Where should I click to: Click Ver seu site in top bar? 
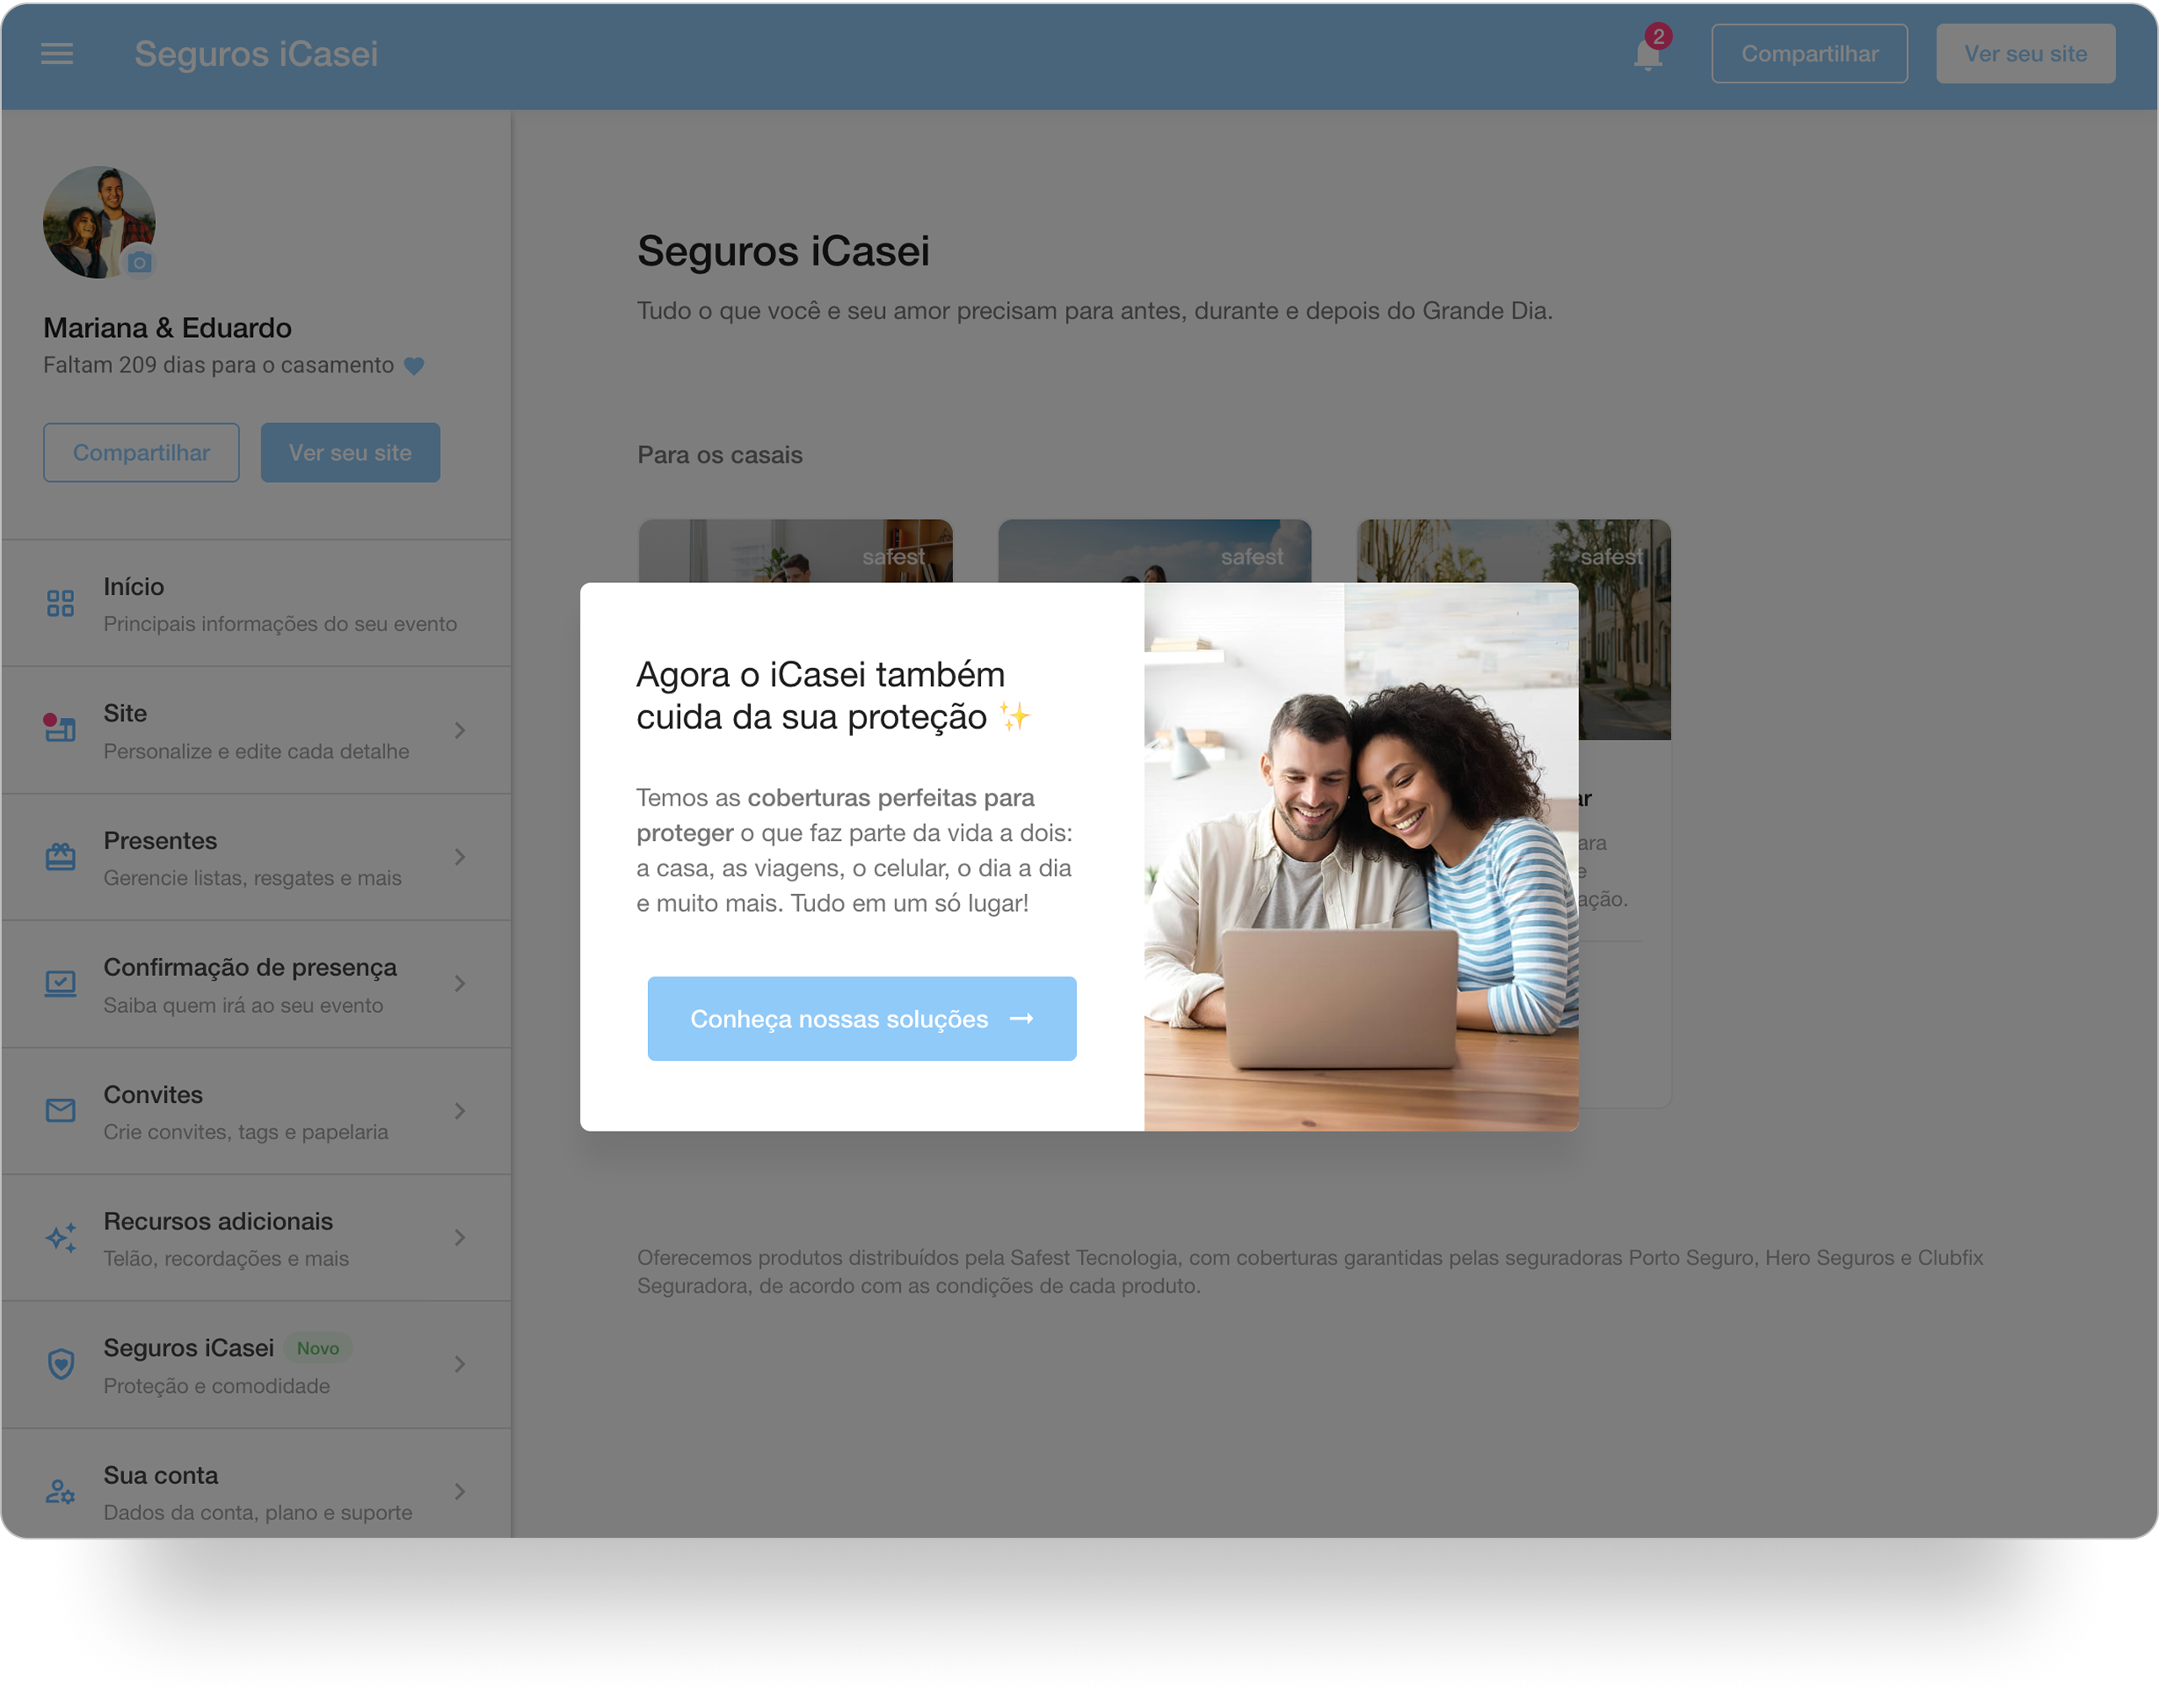(x=2025, y=54)
